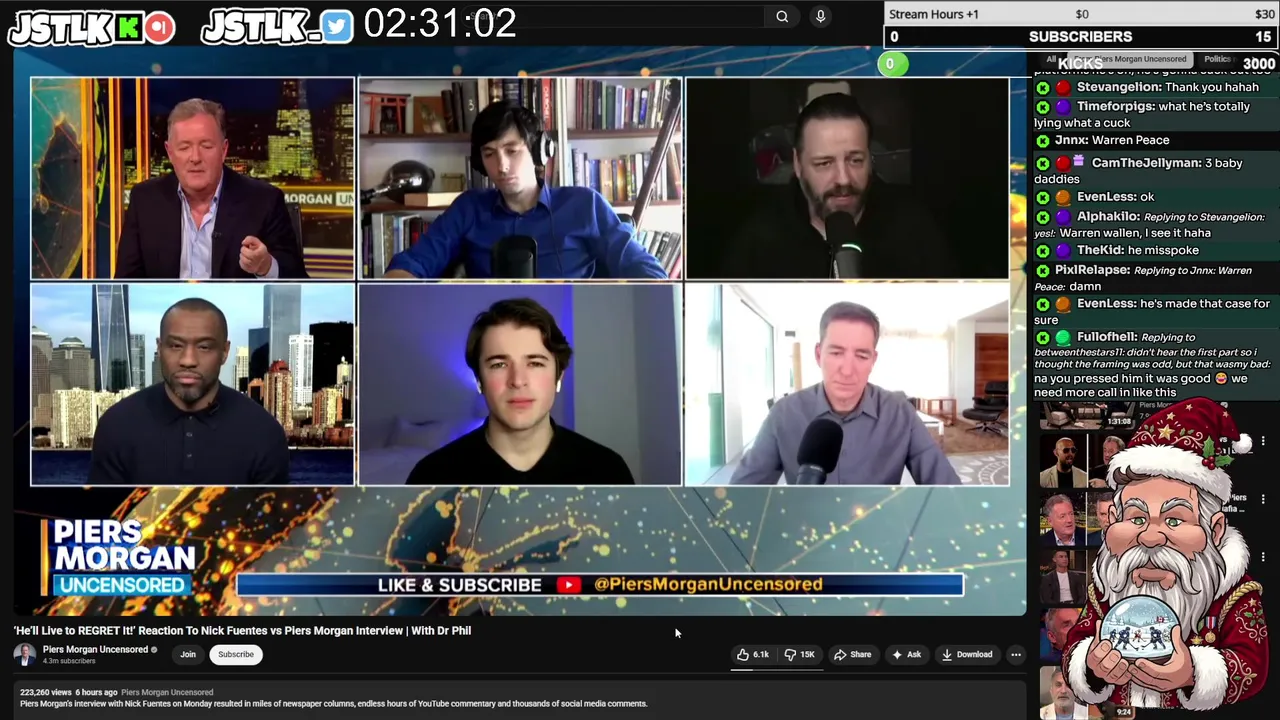Click the guest tile with blue shirt and headphones
The image size is (1280, 720).
click(520, 178)
